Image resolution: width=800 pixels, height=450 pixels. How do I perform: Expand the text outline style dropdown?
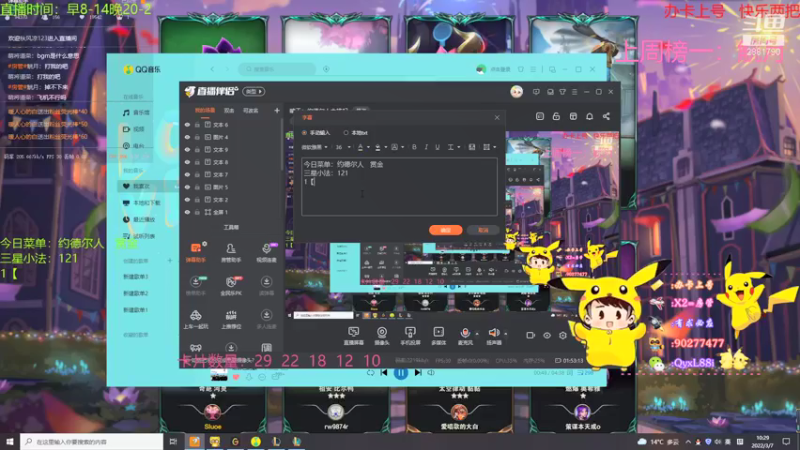[x=403, y=147]
